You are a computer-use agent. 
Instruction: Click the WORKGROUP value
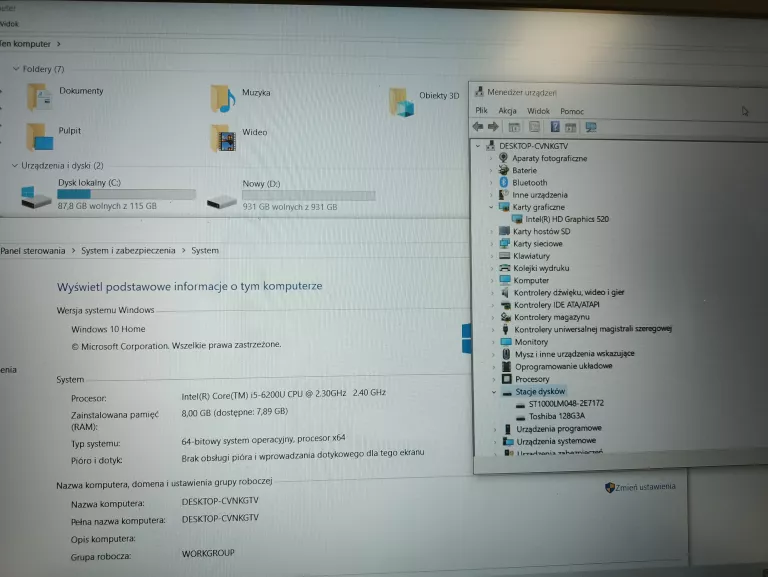208,553
